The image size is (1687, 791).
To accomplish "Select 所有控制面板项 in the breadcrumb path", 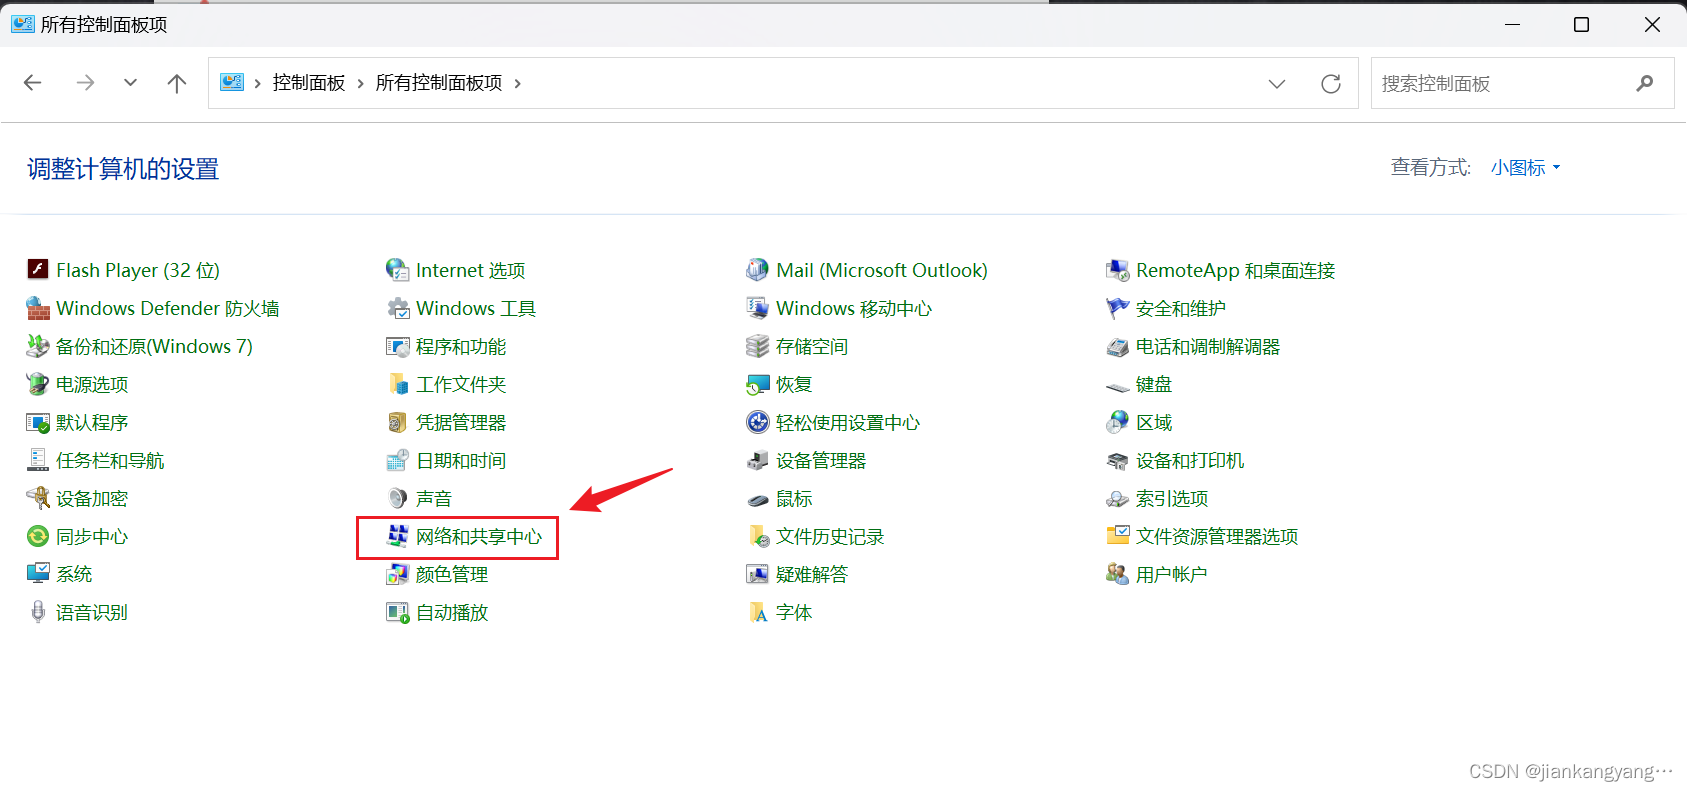I will (439, 83).
